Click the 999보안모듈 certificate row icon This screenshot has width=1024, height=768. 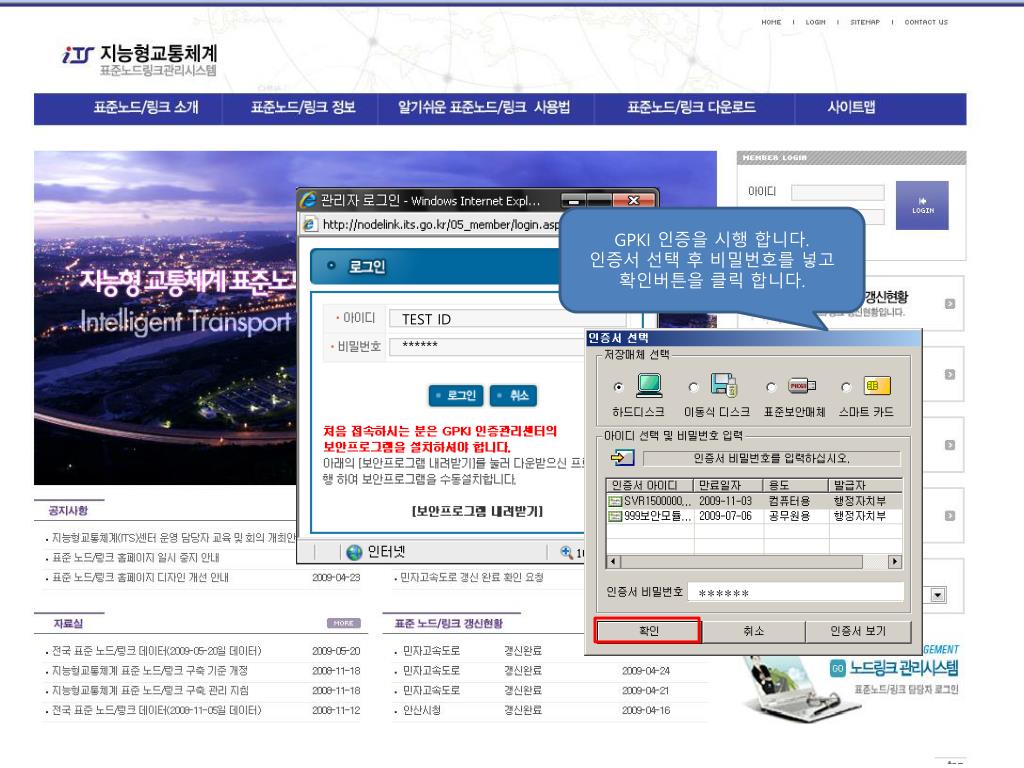click(615, 515)
